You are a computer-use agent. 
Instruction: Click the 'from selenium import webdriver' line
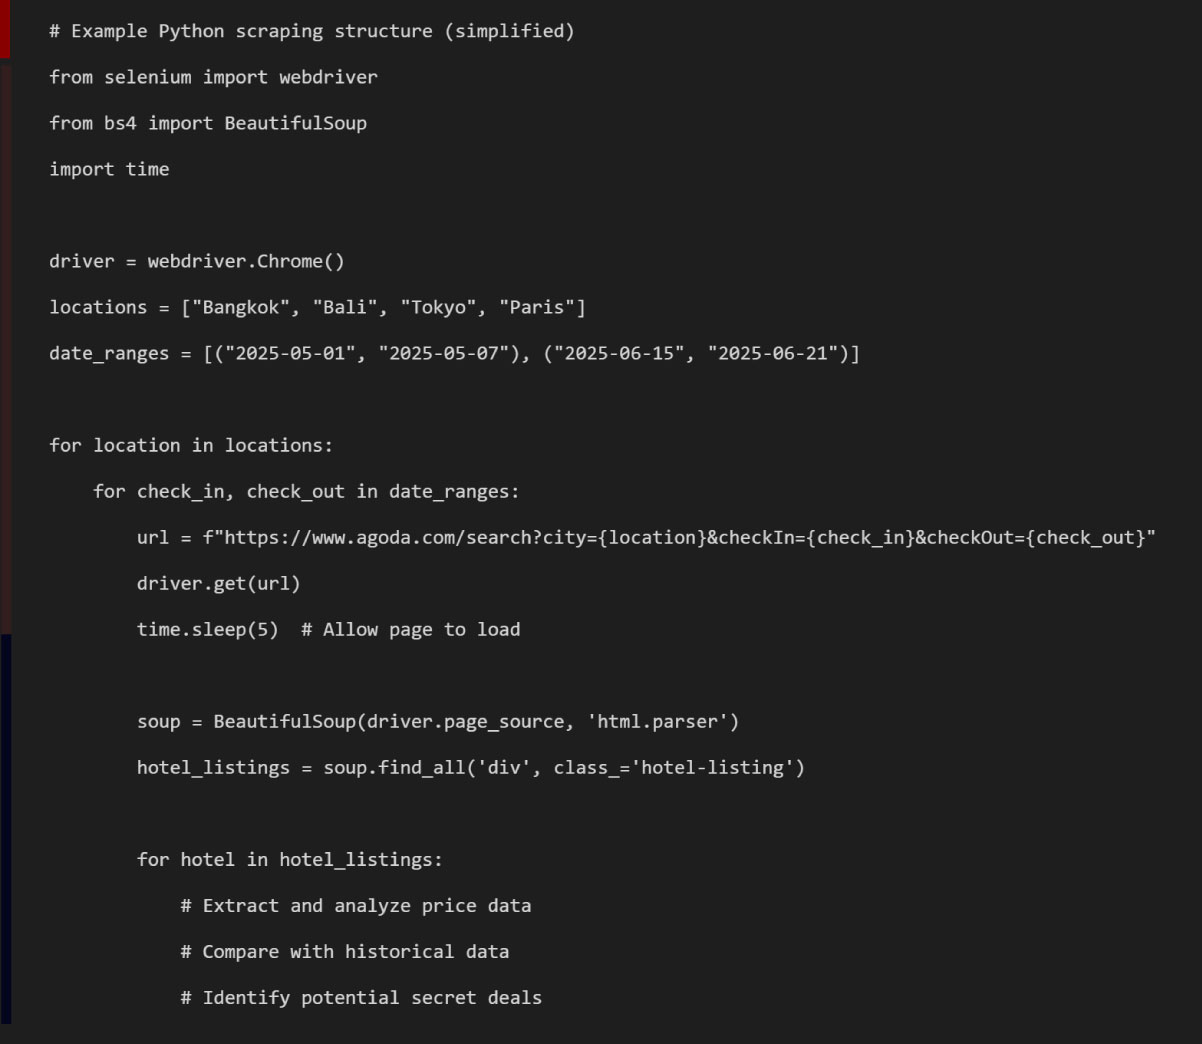[x=213, y=77]
